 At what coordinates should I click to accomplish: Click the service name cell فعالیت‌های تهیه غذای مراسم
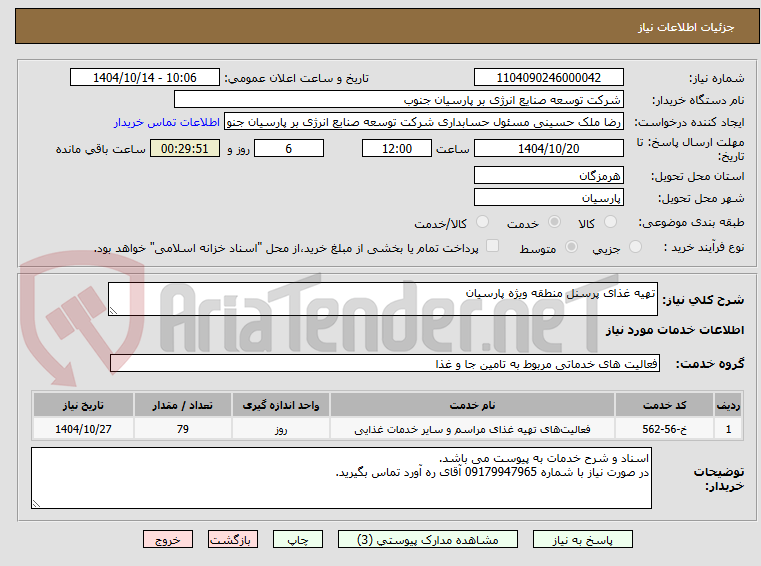(472, 429)
